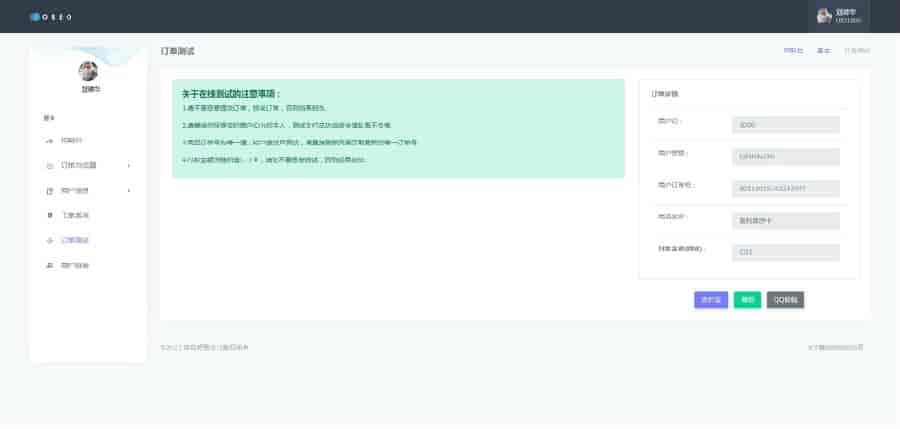
Task: Click the order parameters card heading
Action: point(665,94)
